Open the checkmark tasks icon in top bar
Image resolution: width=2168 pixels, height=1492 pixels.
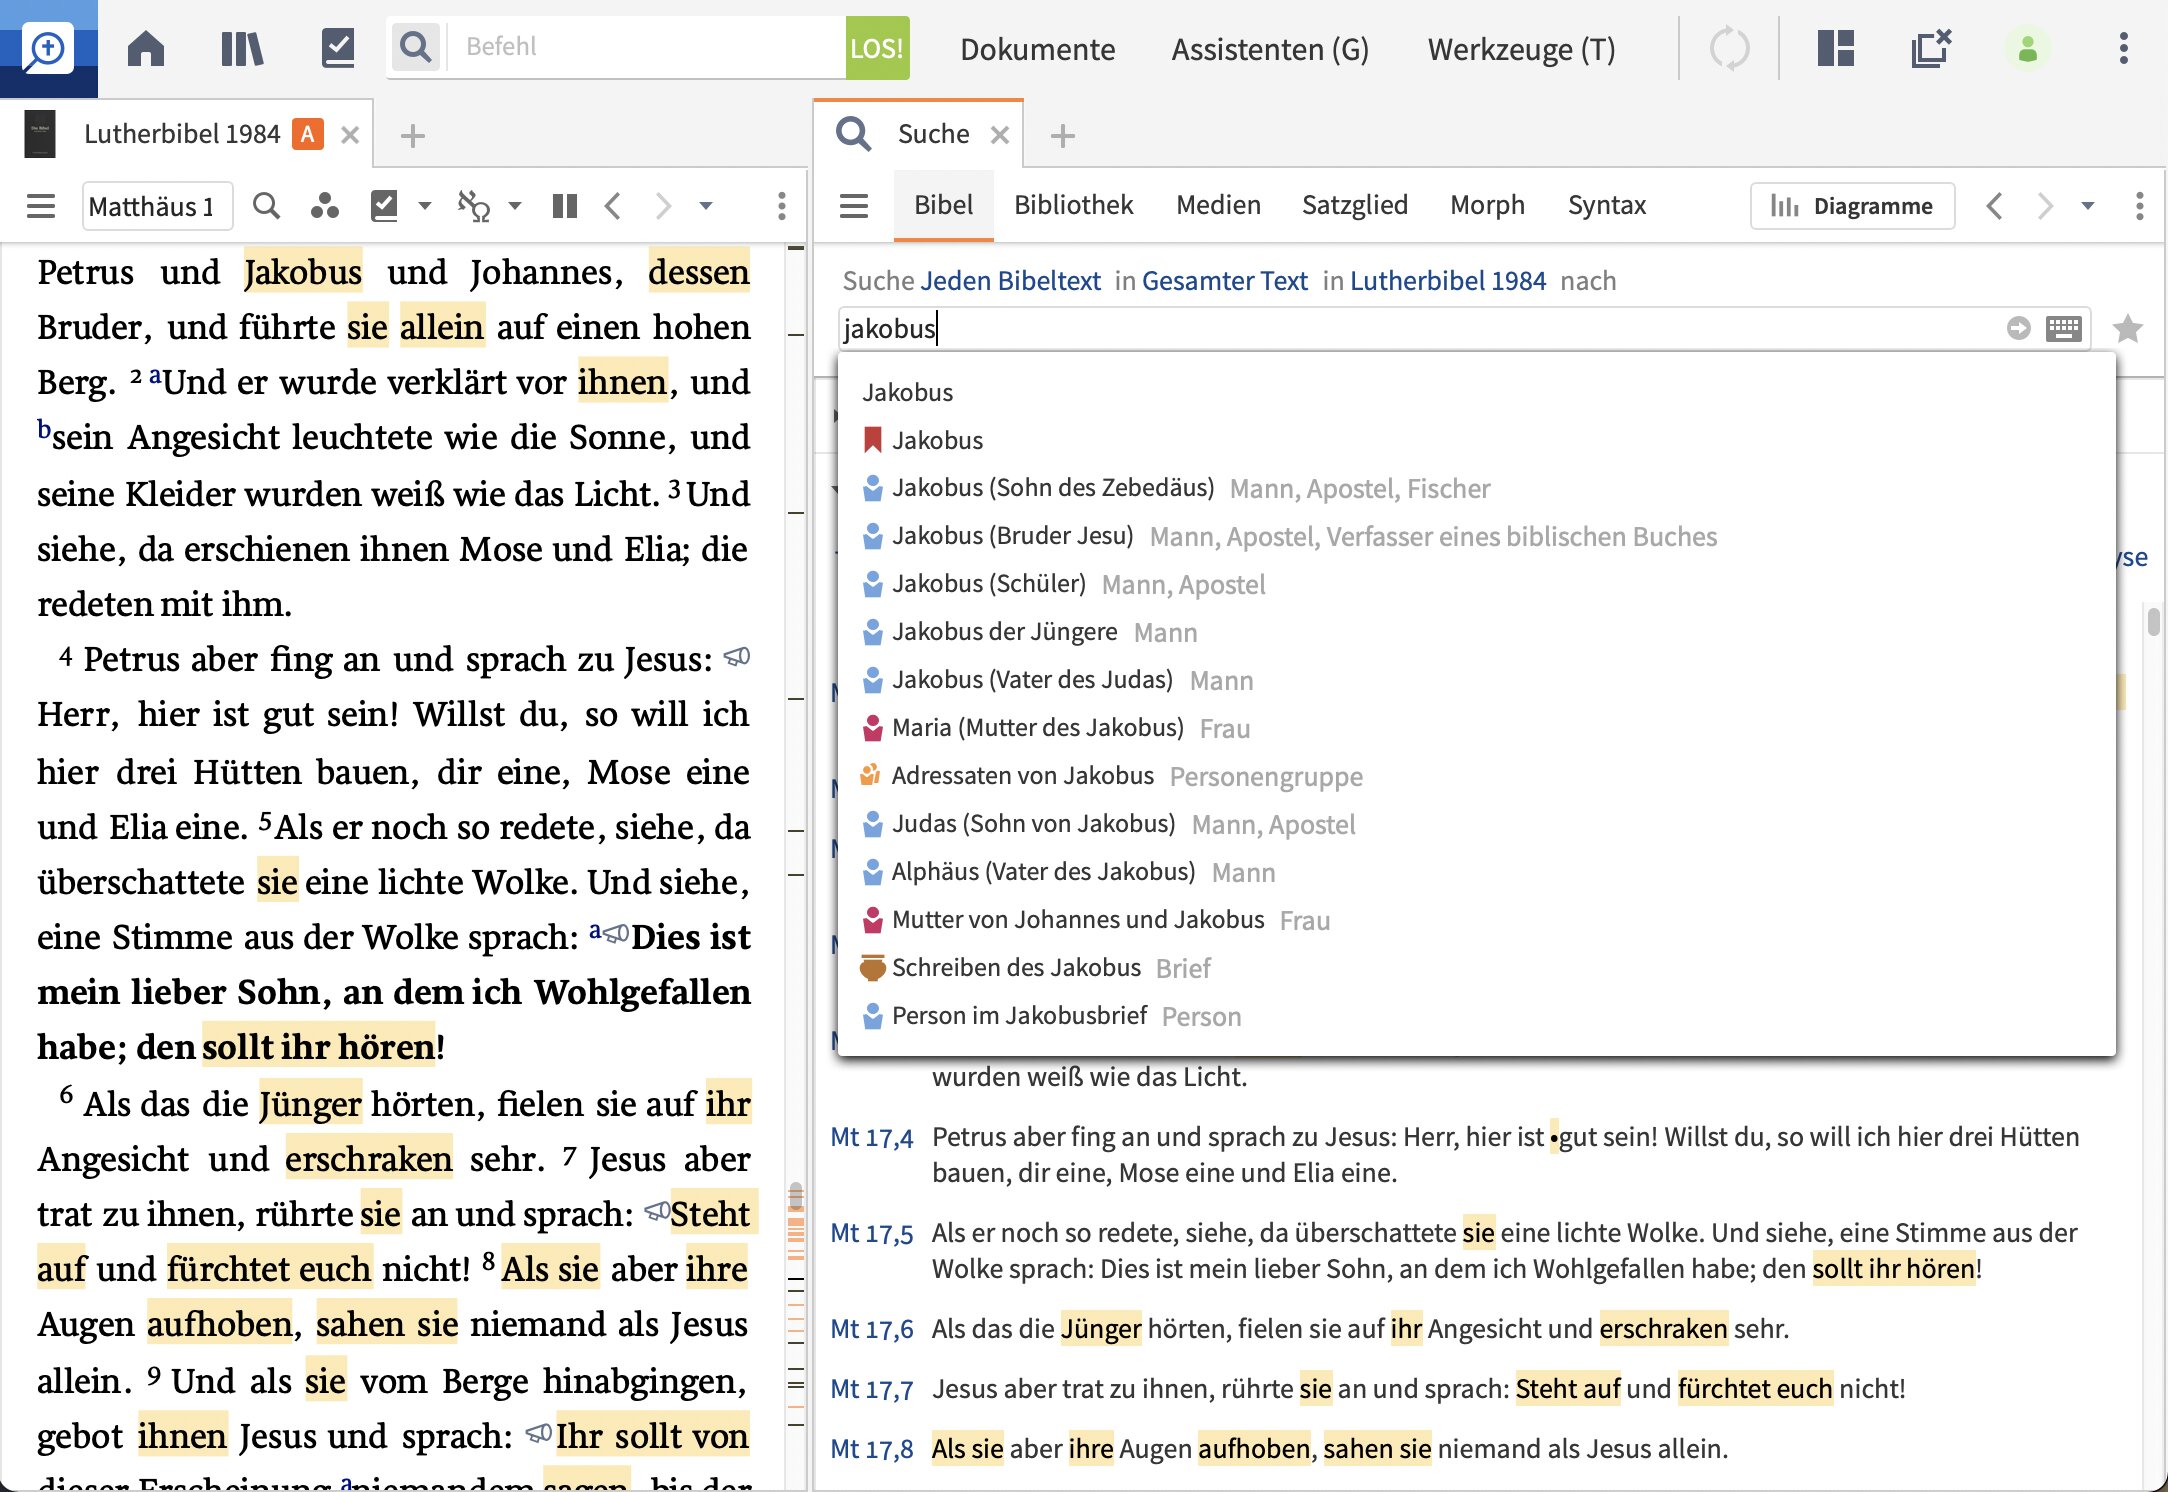338,48
